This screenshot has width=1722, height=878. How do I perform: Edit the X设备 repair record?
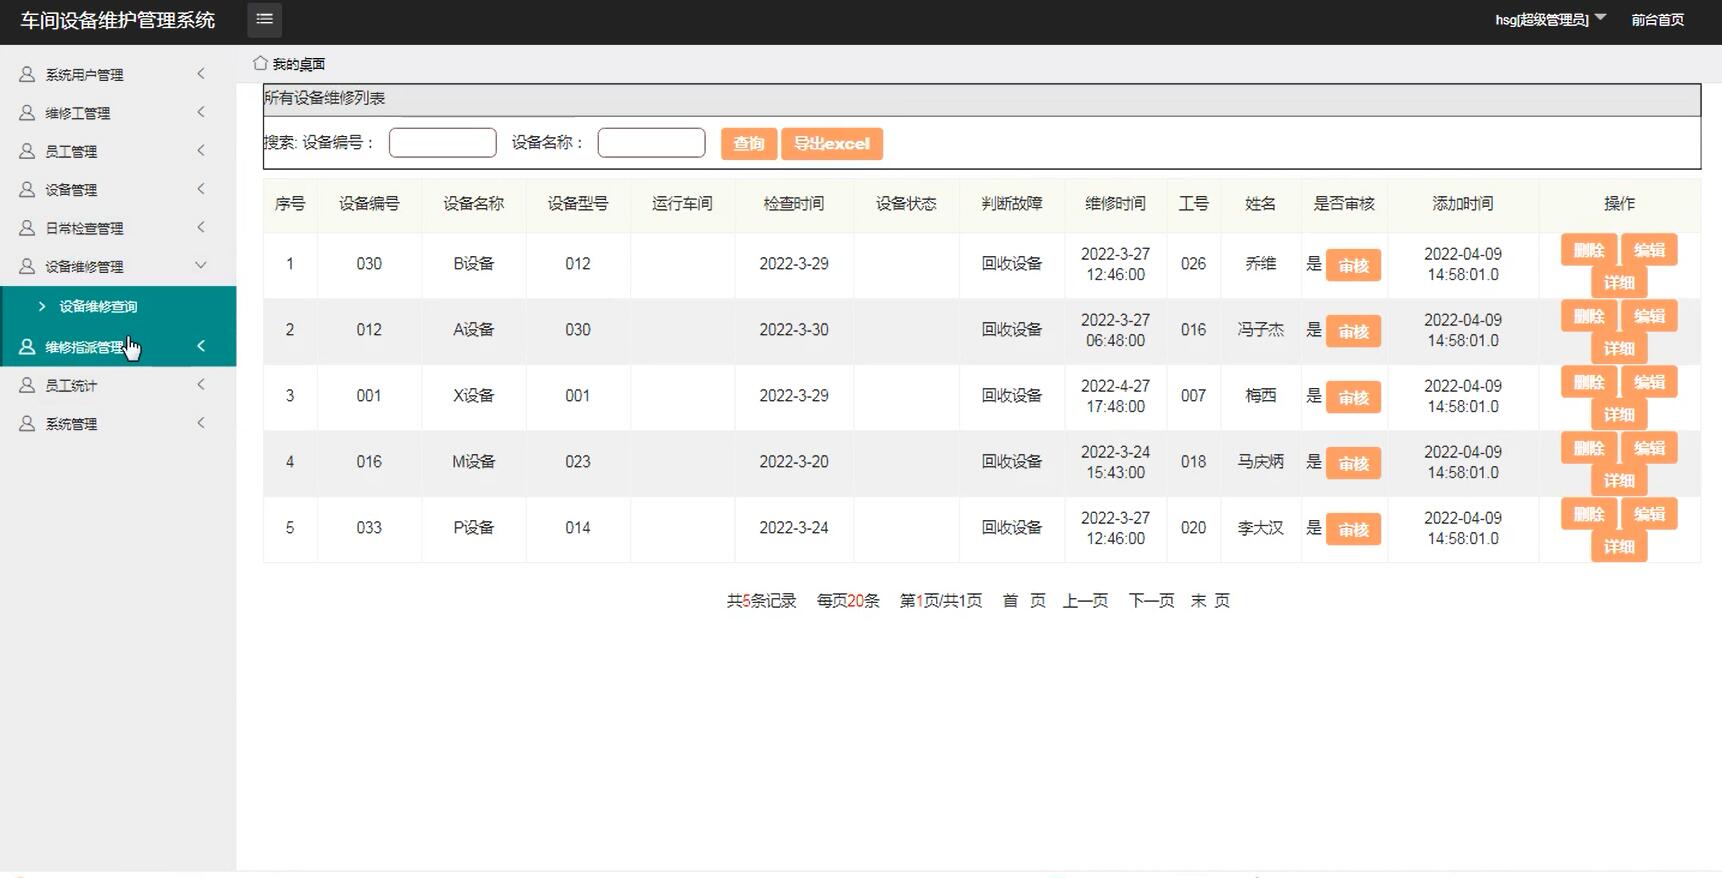point(1649,382)
